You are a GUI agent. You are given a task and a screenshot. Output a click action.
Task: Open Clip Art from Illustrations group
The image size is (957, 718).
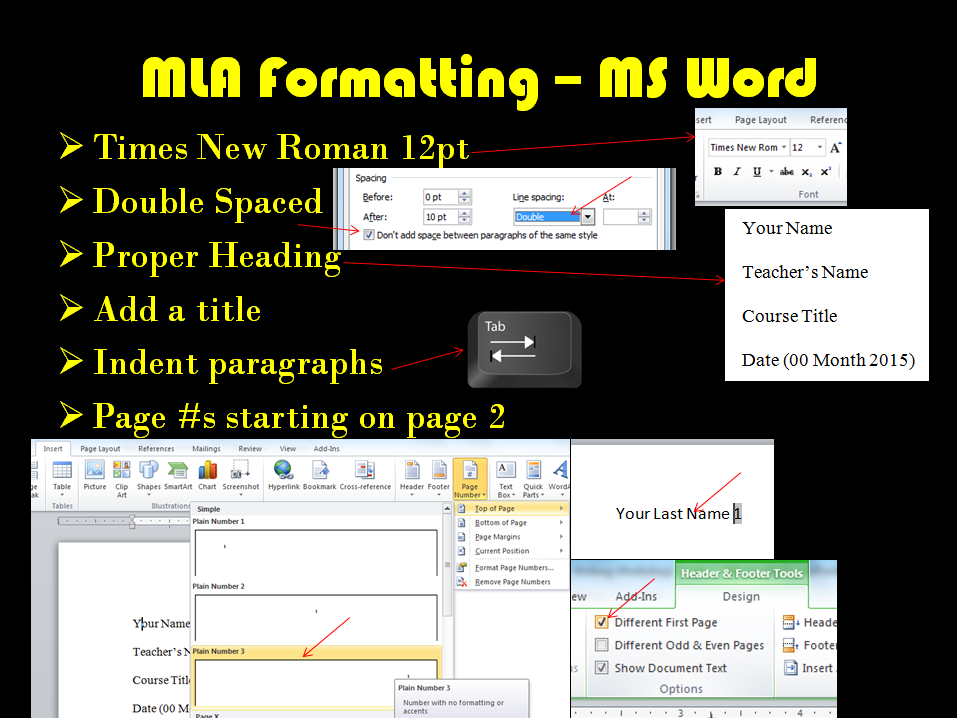(121, 479)
